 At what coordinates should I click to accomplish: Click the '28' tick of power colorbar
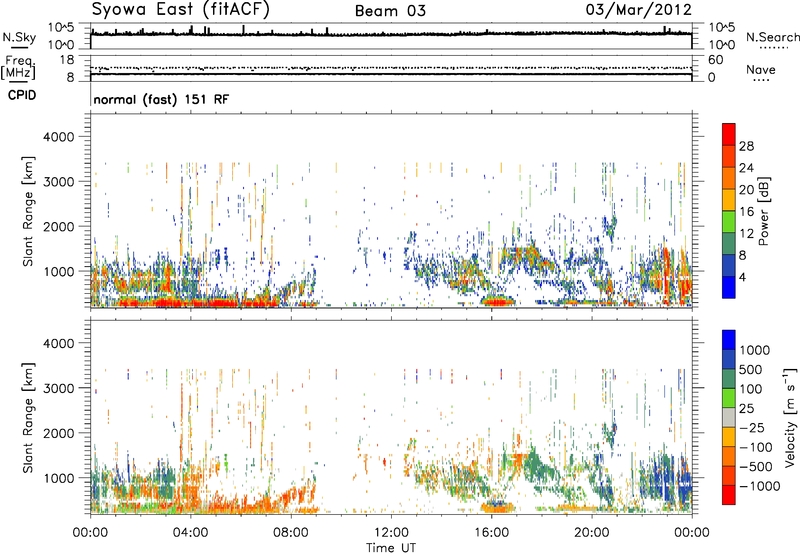pos(746,146)
